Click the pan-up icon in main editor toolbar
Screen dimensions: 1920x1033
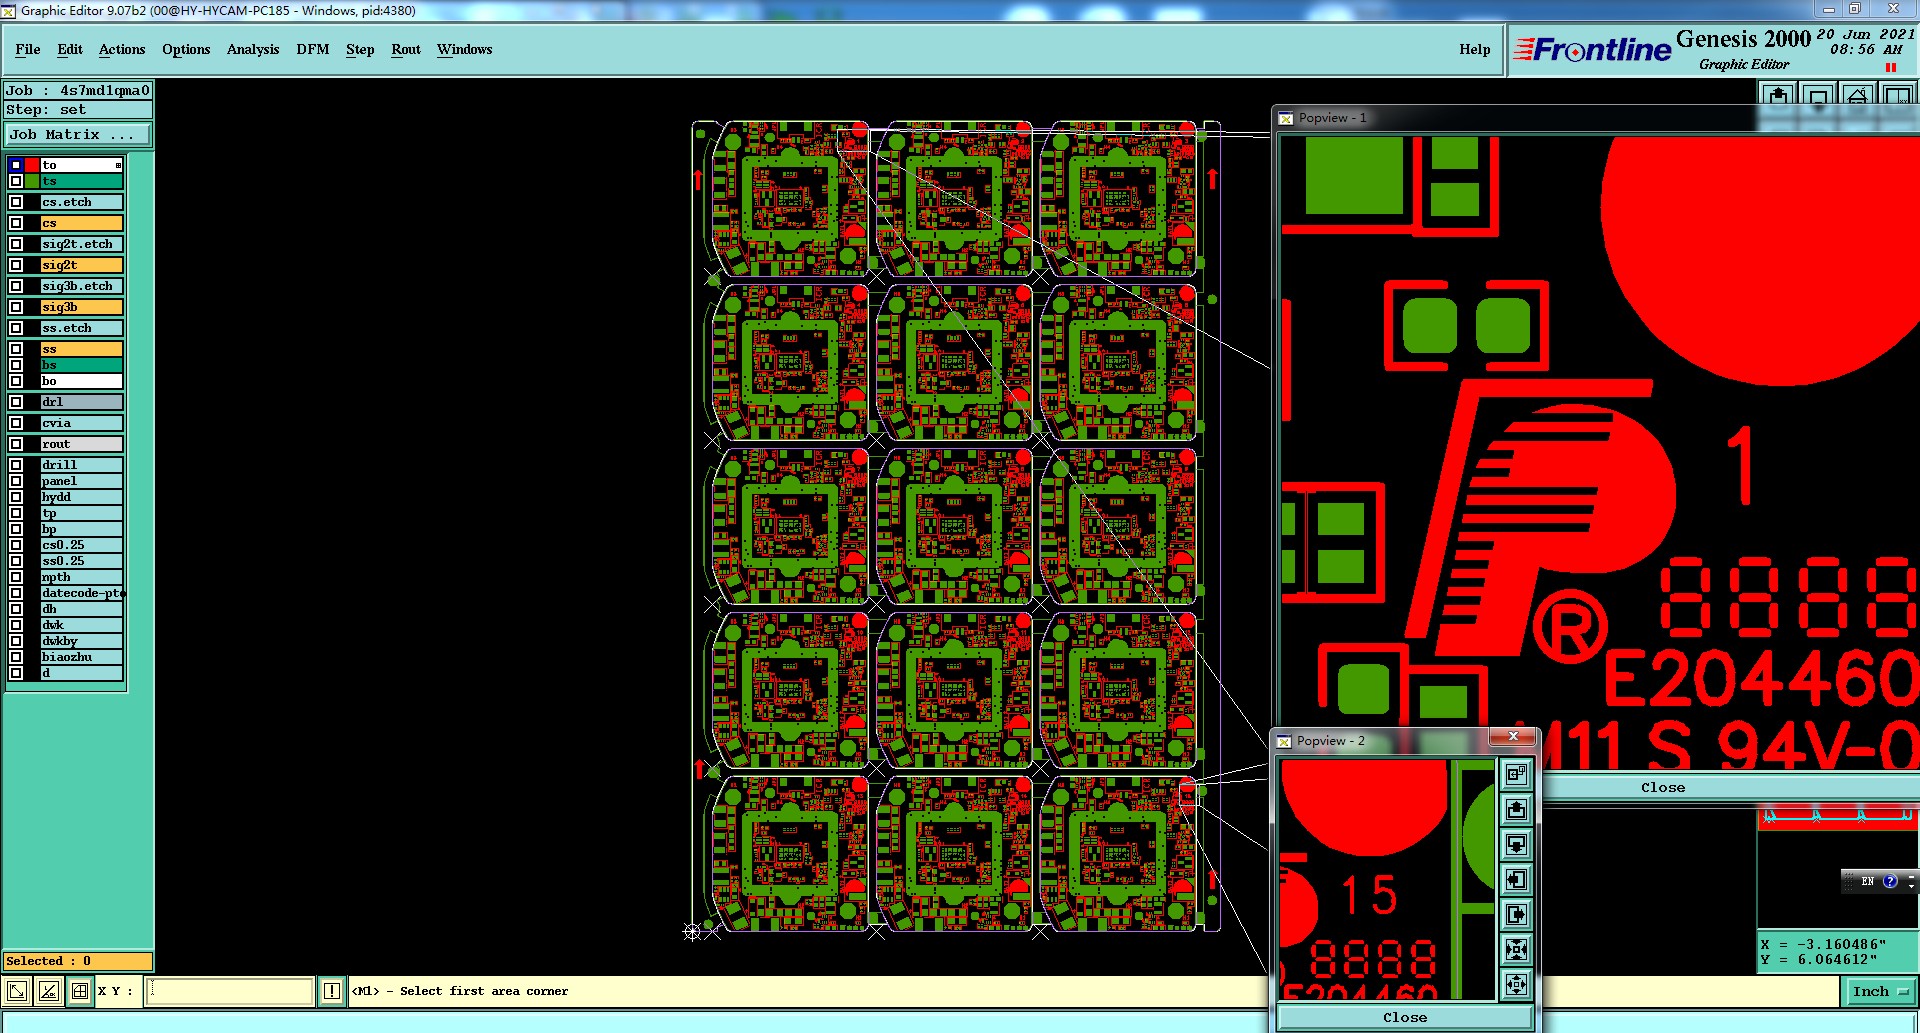click(1778, 95)
